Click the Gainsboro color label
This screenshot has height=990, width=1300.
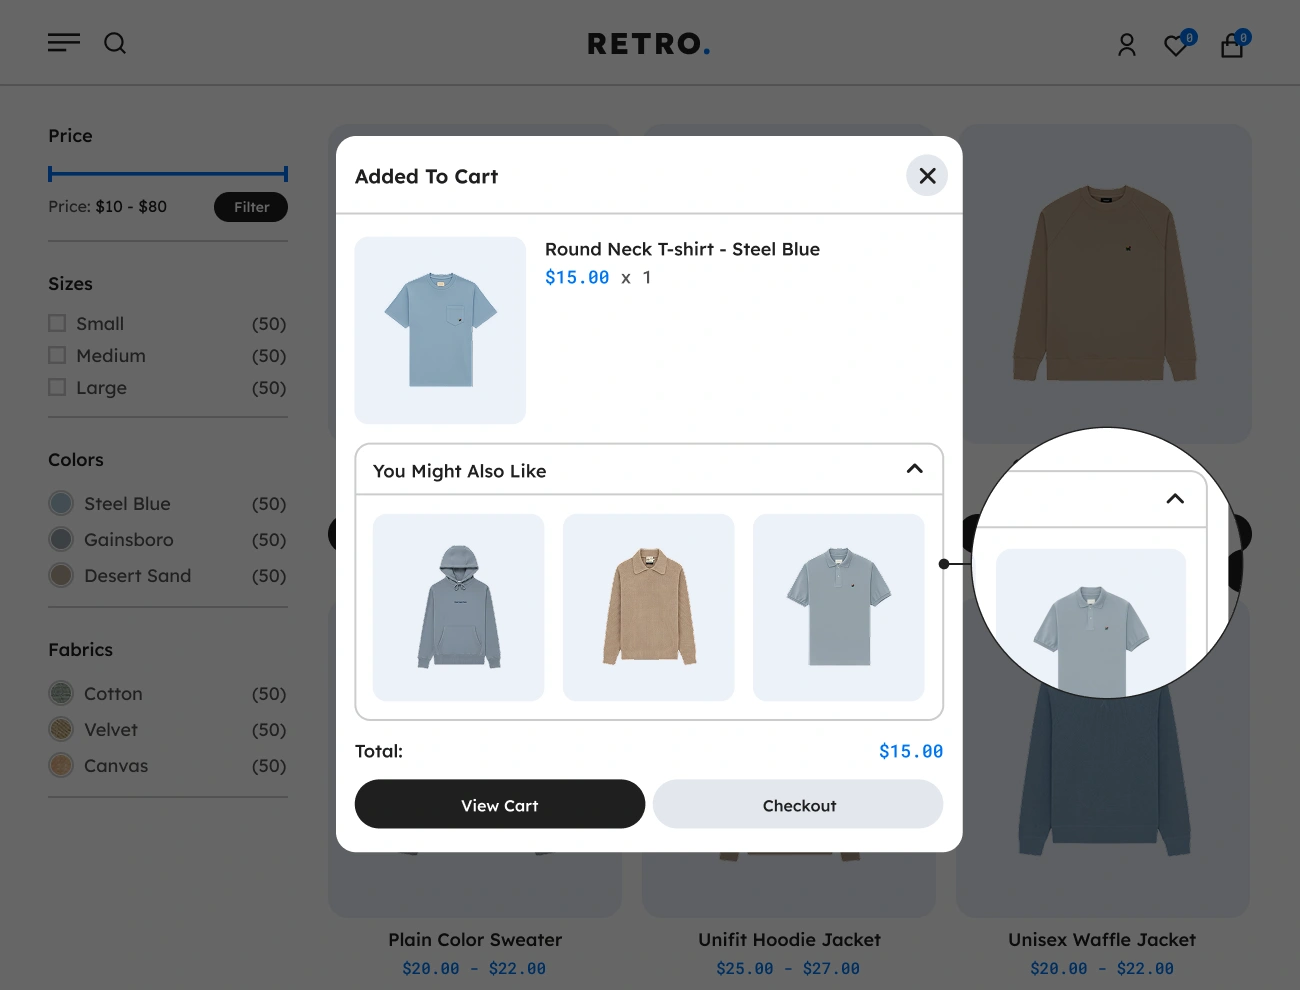click(129, 540)
